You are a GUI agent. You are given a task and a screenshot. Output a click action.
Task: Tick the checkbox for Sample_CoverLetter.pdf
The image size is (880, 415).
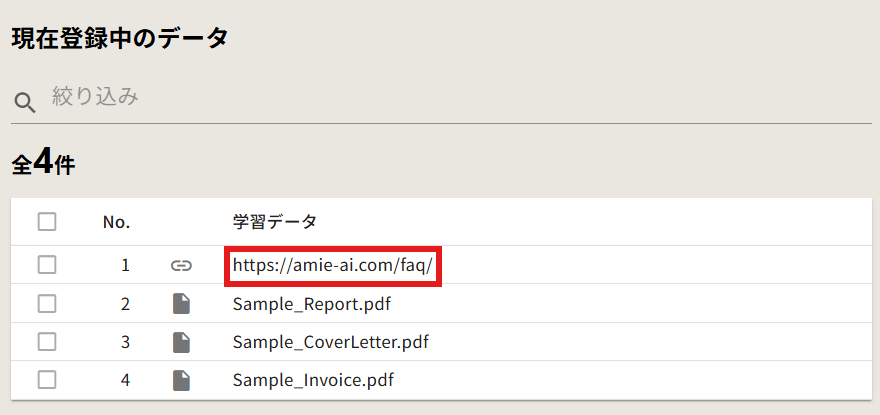click(47, 342)
